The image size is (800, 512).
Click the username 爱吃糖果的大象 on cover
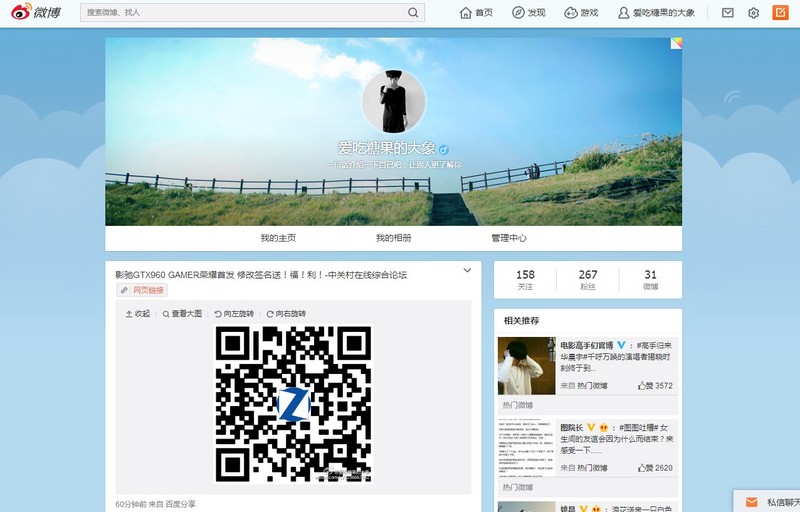tap(387, 148)
